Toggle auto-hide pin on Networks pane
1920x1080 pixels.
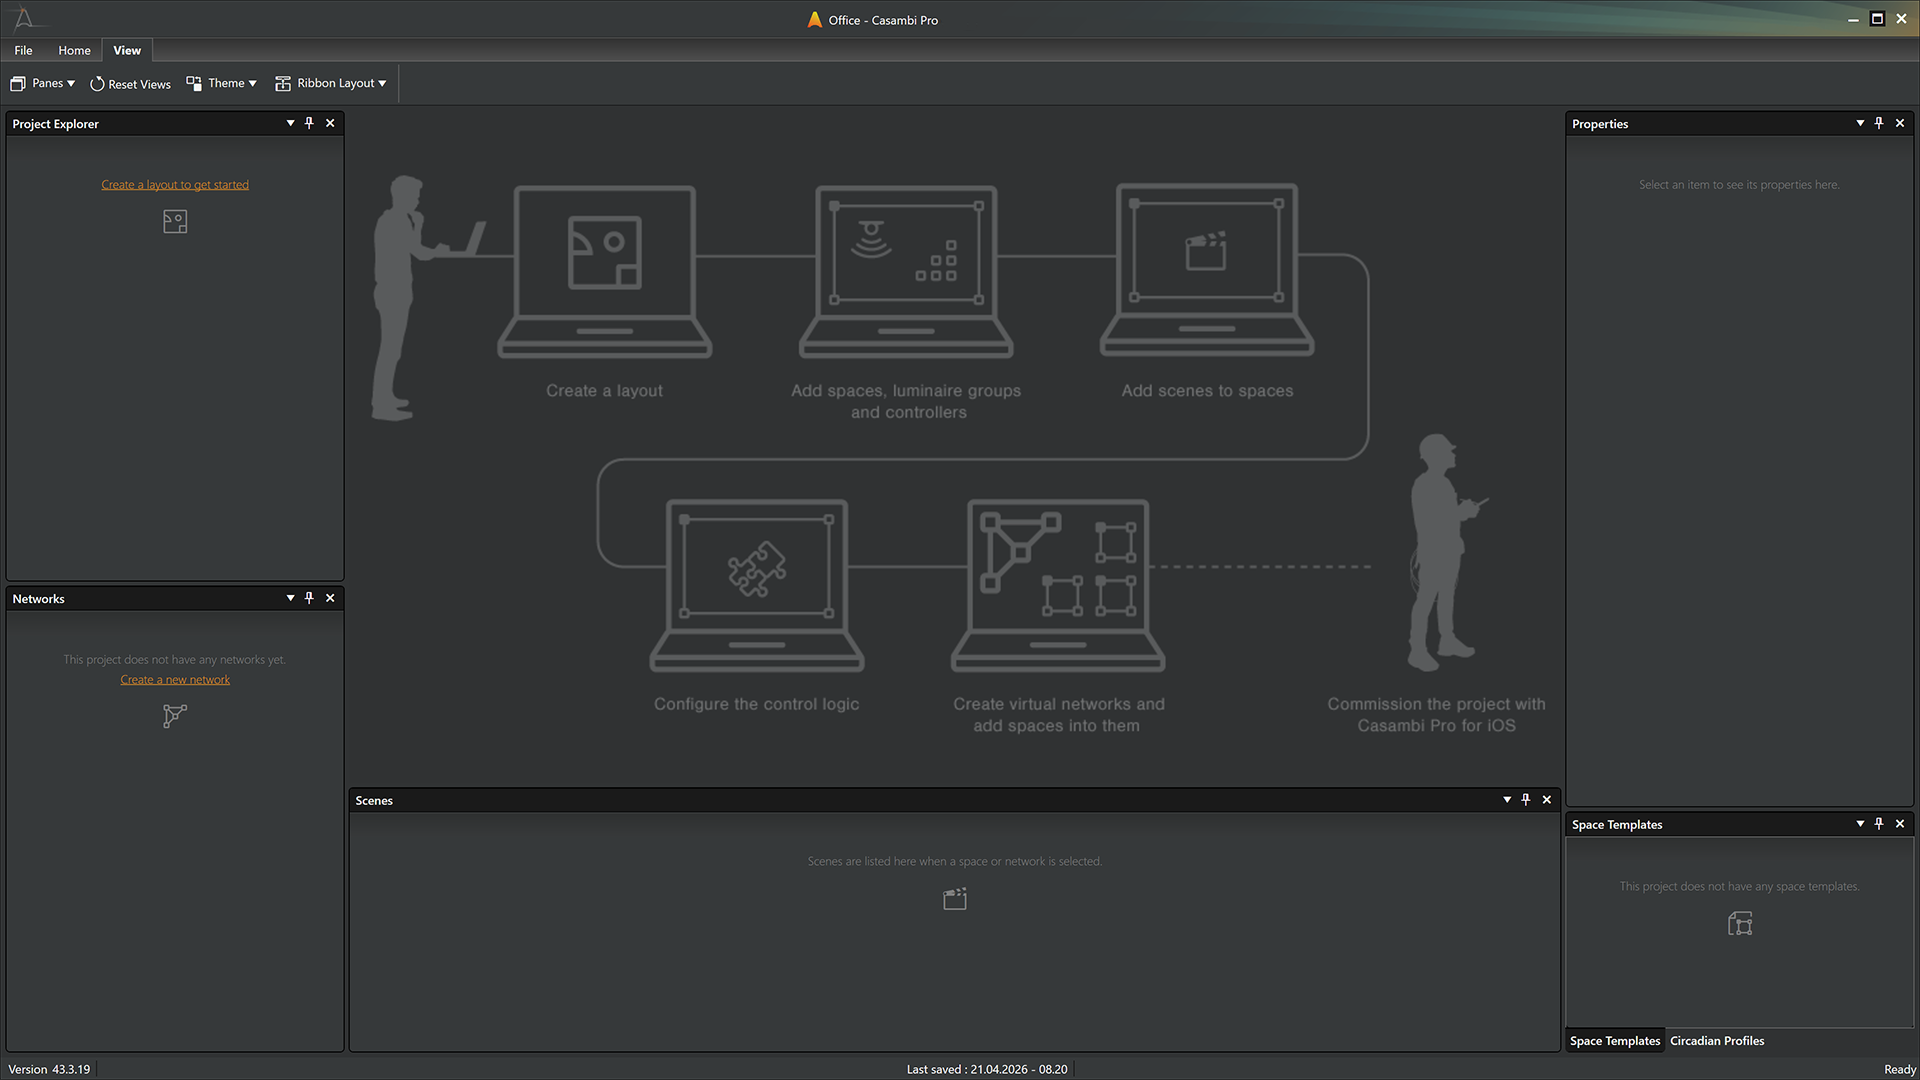click(309, 598)
